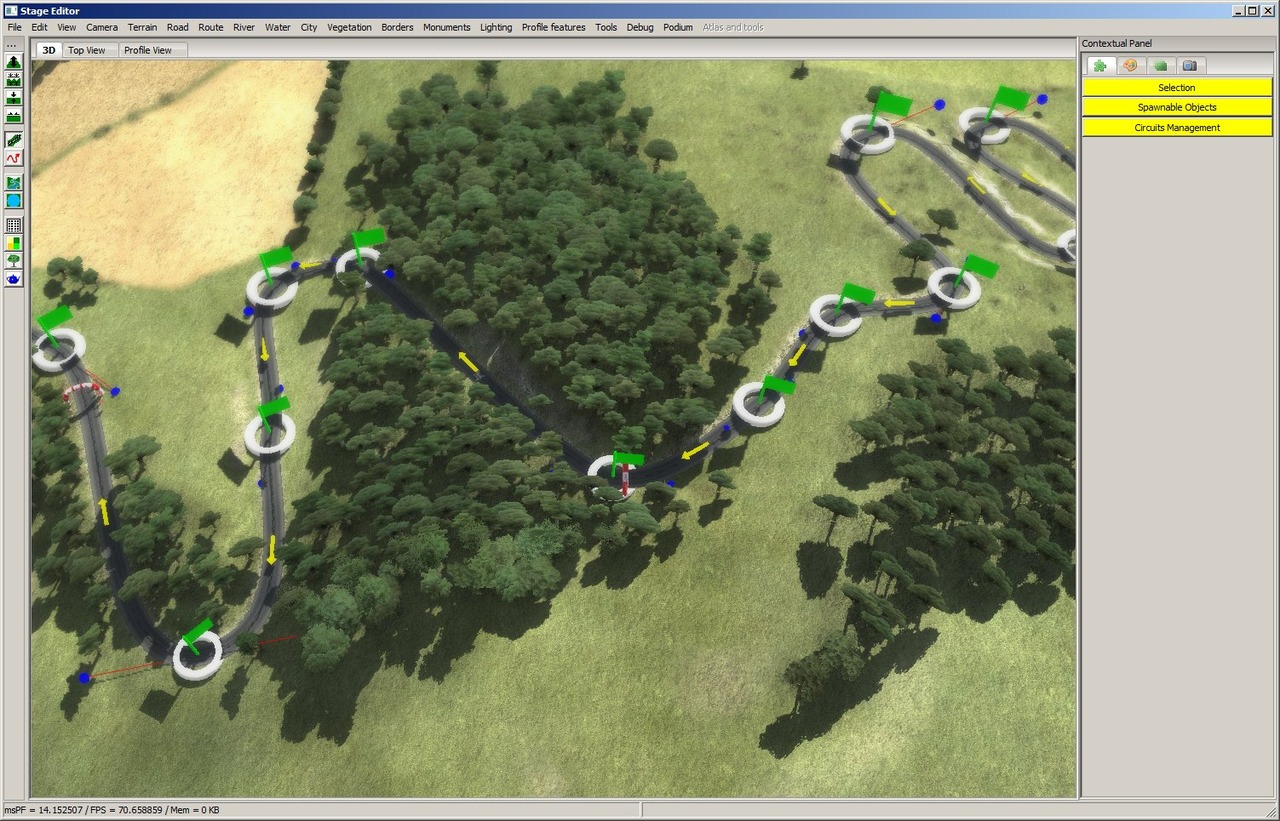Switch to the camera panel tab
1280x821 pixels.
1189,66
